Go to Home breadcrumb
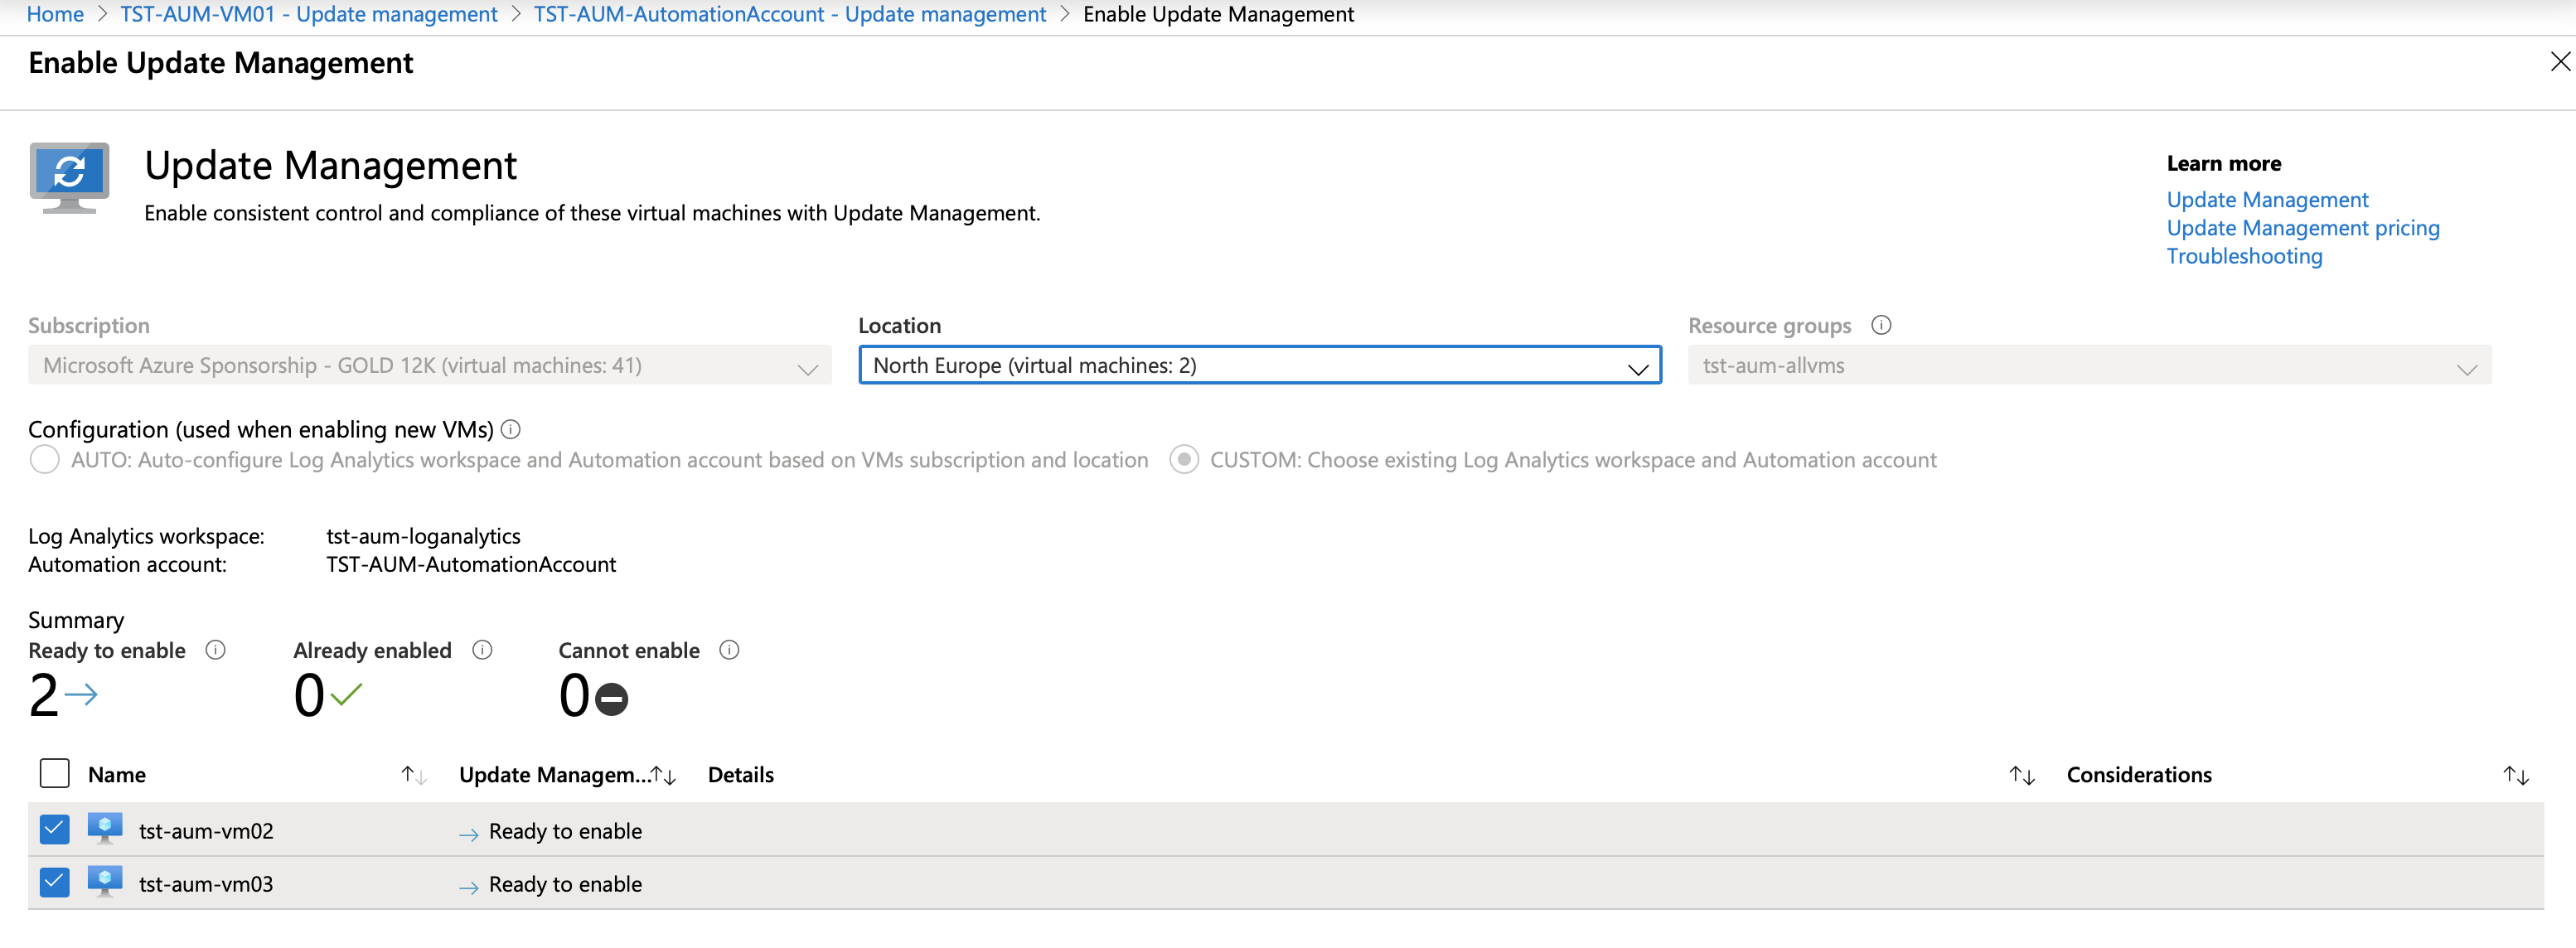2576x948 pixels. tap(55, 14)
